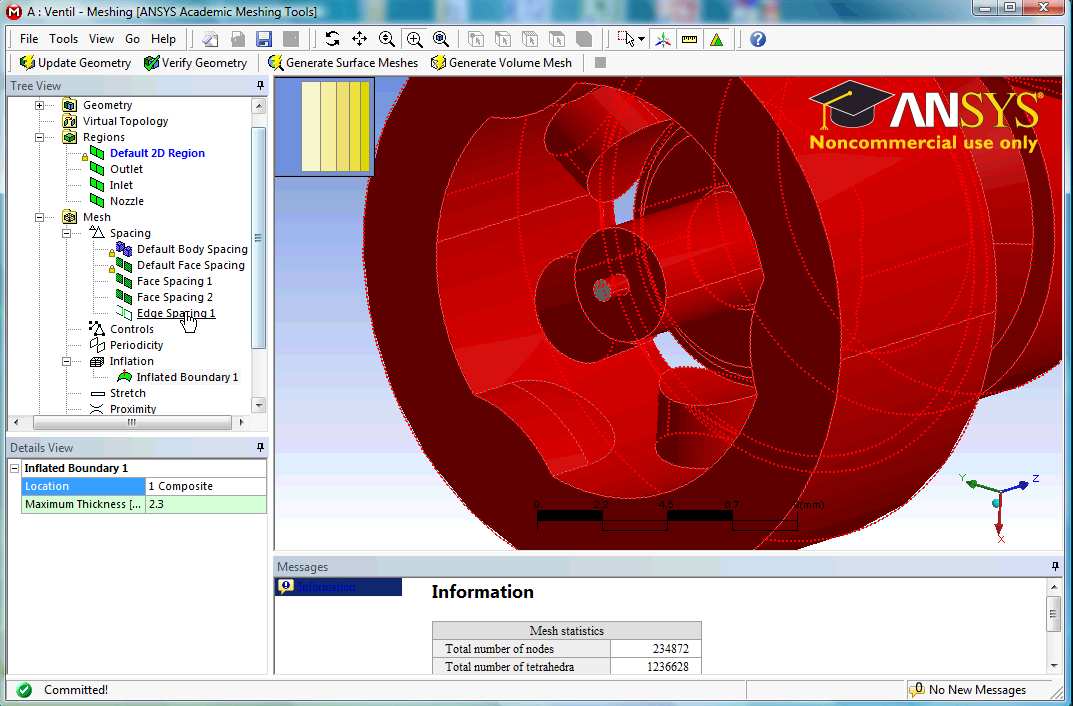Click Update Geometry button
Image resolution: width=1073 pixels, height=706 pixels.
75,63
